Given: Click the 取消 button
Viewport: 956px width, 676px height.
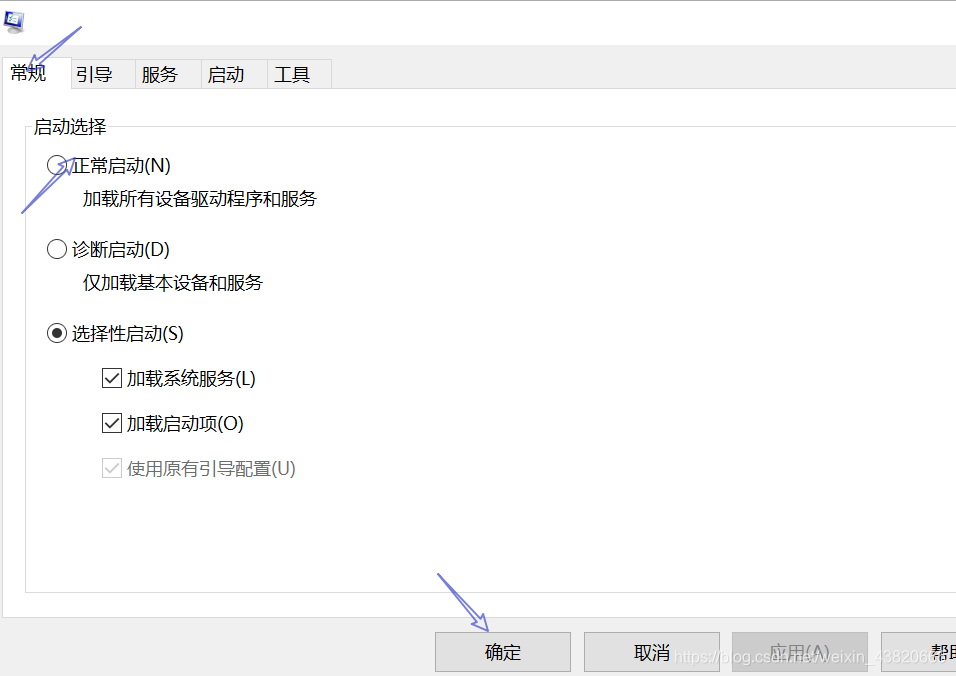Looking at the screenshot, I should [x=652, y=652].
